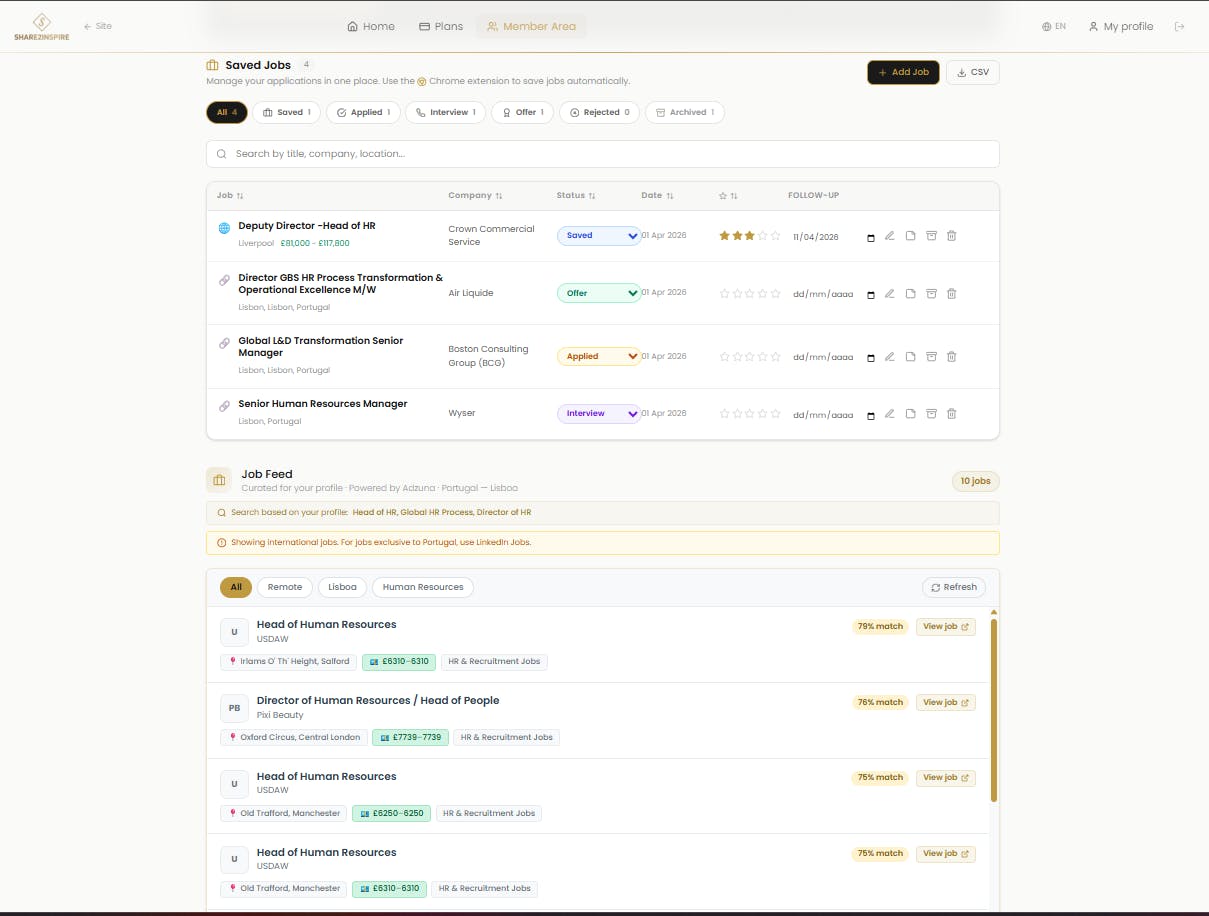Archive the Deputy Director -Head of HR job

click(x=931, y=236)
